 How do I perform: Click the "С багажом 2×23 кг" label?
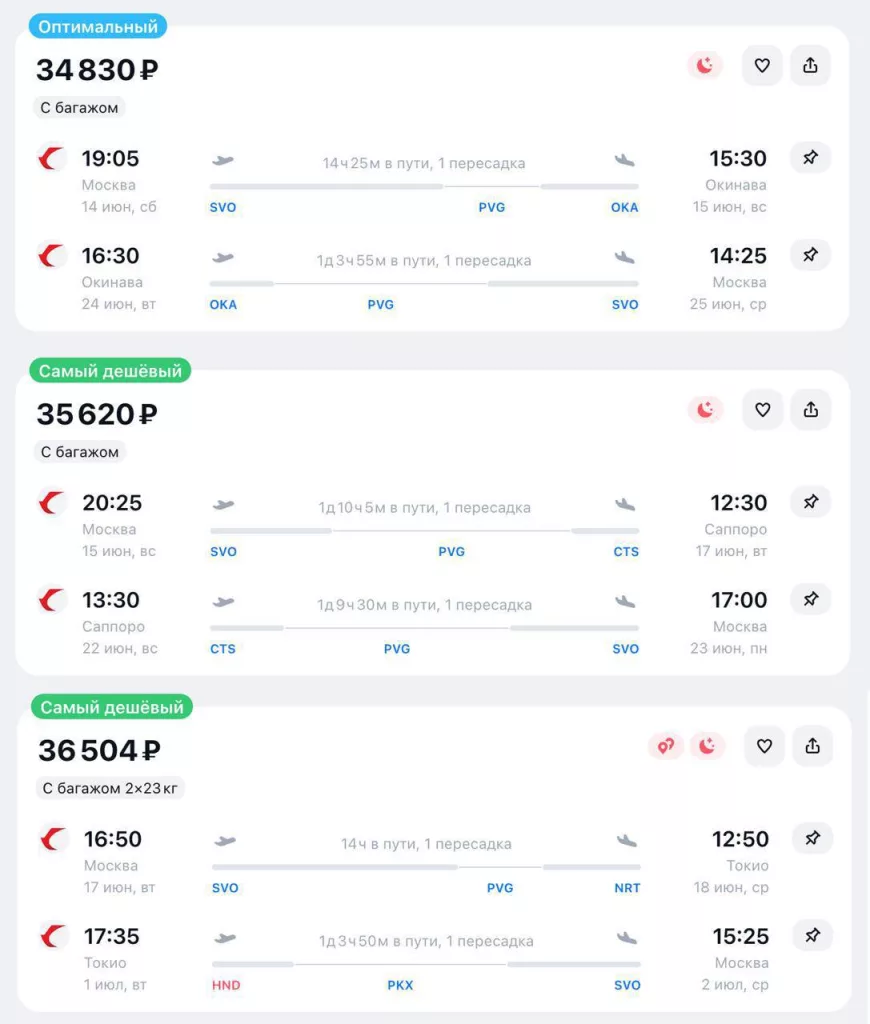pos(110,788)
